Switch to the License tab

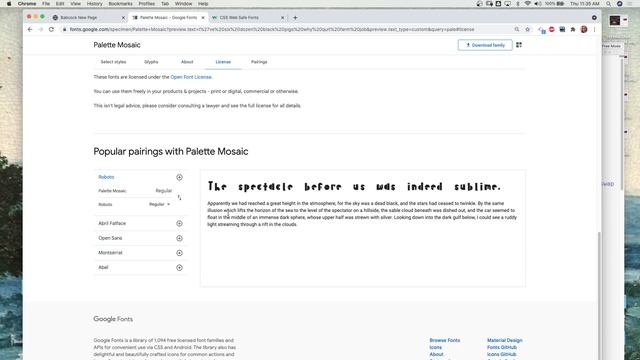pyautogui.click(x=223, y=62)
